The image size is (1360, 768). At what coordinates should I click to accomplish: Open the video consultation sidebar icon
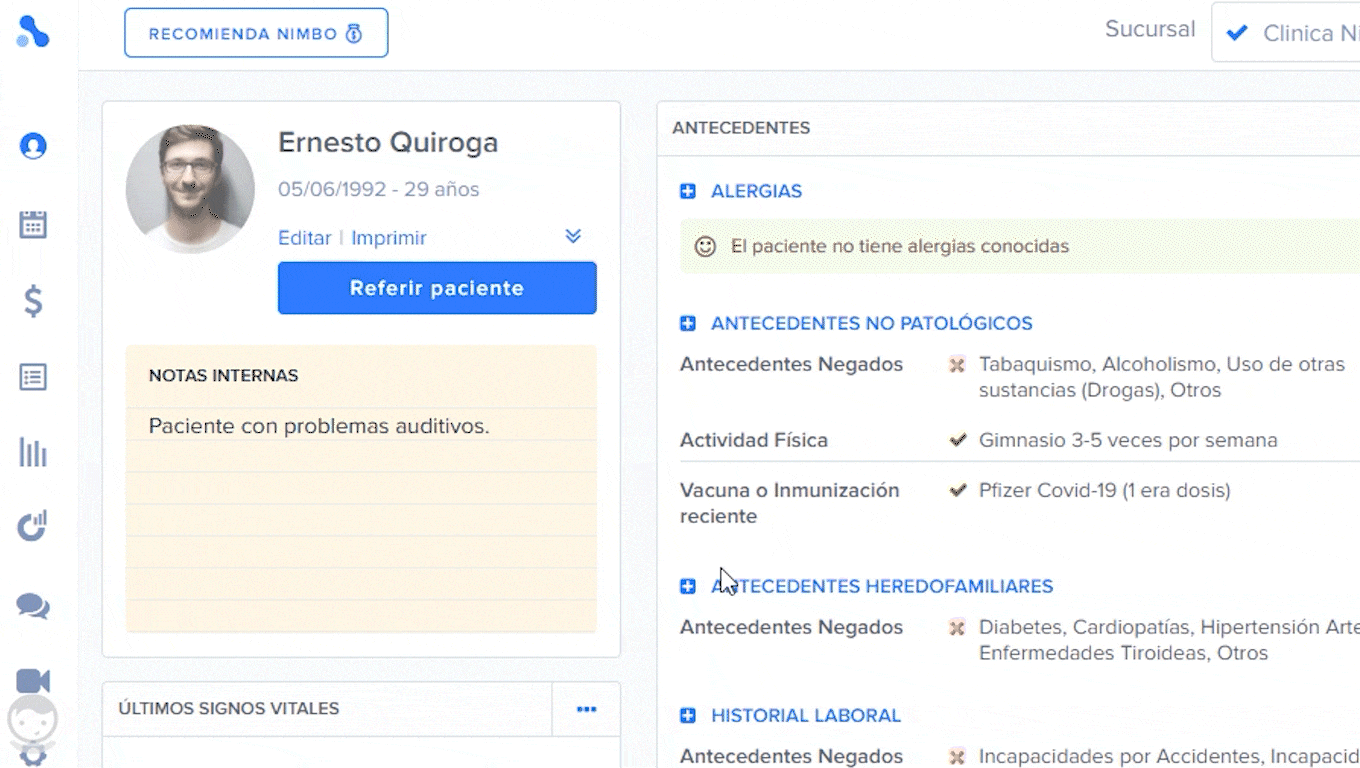click(x=33, y=680)
